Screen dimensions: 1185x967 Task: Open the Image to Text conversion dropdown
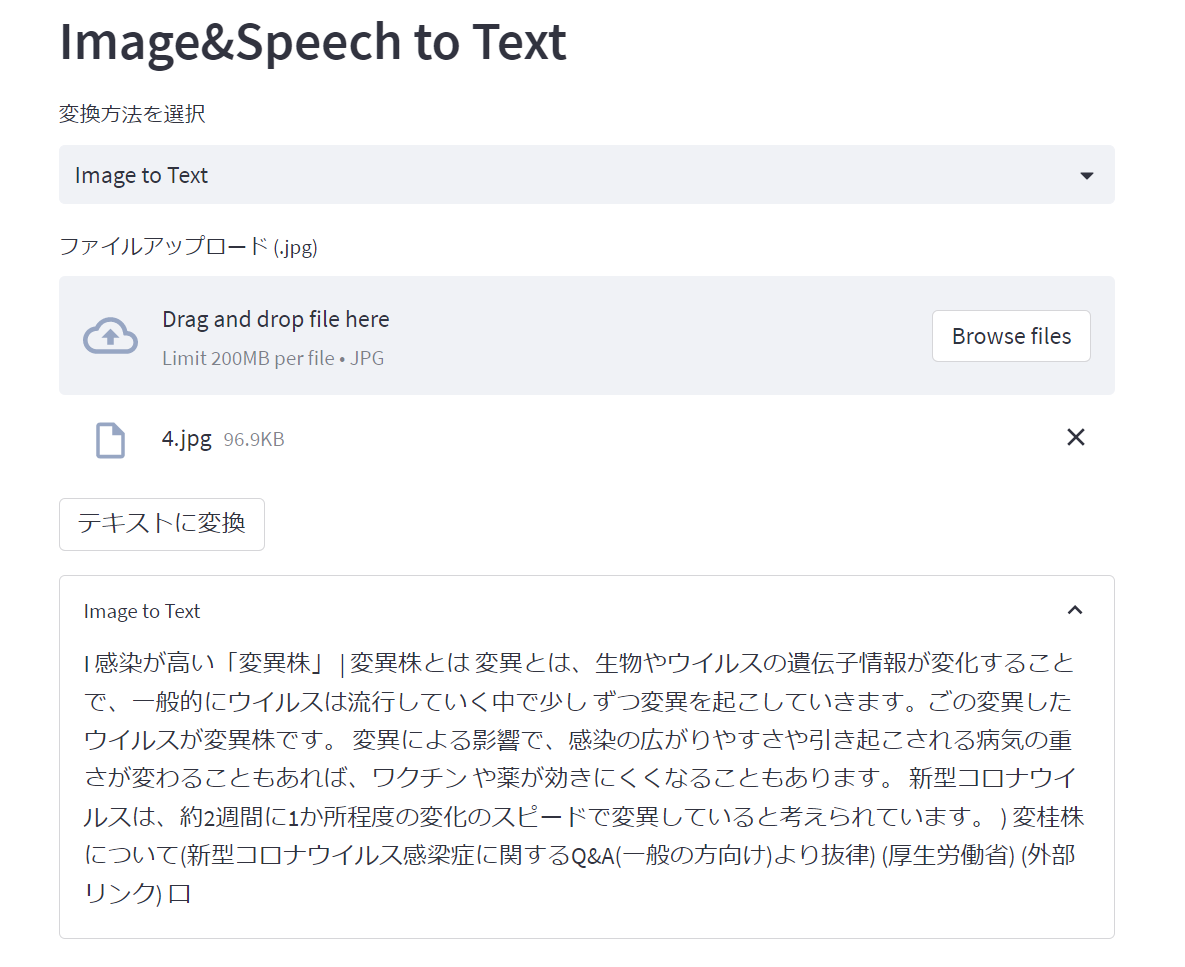coord(586,175)
